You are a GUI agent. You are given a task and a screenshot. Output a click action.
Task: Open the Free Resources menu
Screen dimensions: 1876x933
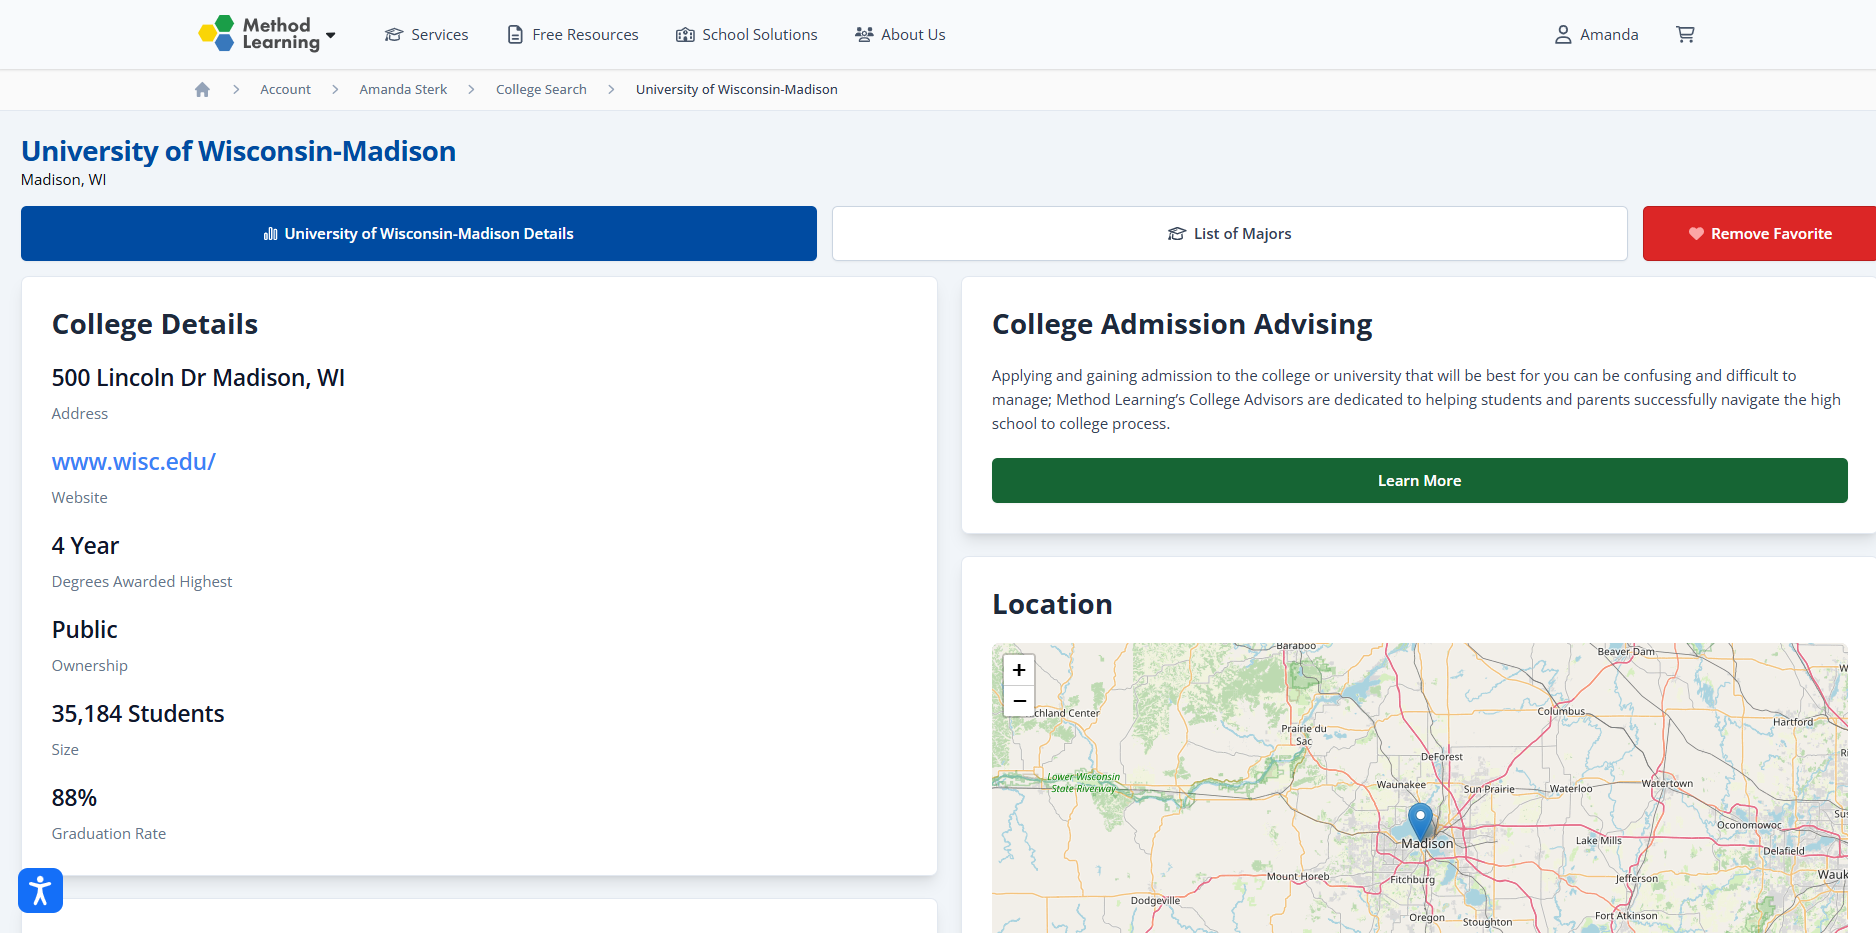click(573, 35)
